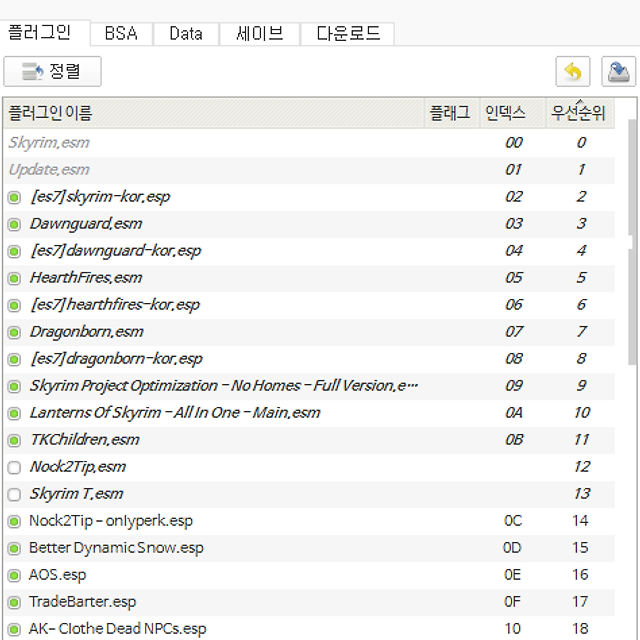
Task: Click priority value 18
Action: pyautogui.click(x=580, y=629)
